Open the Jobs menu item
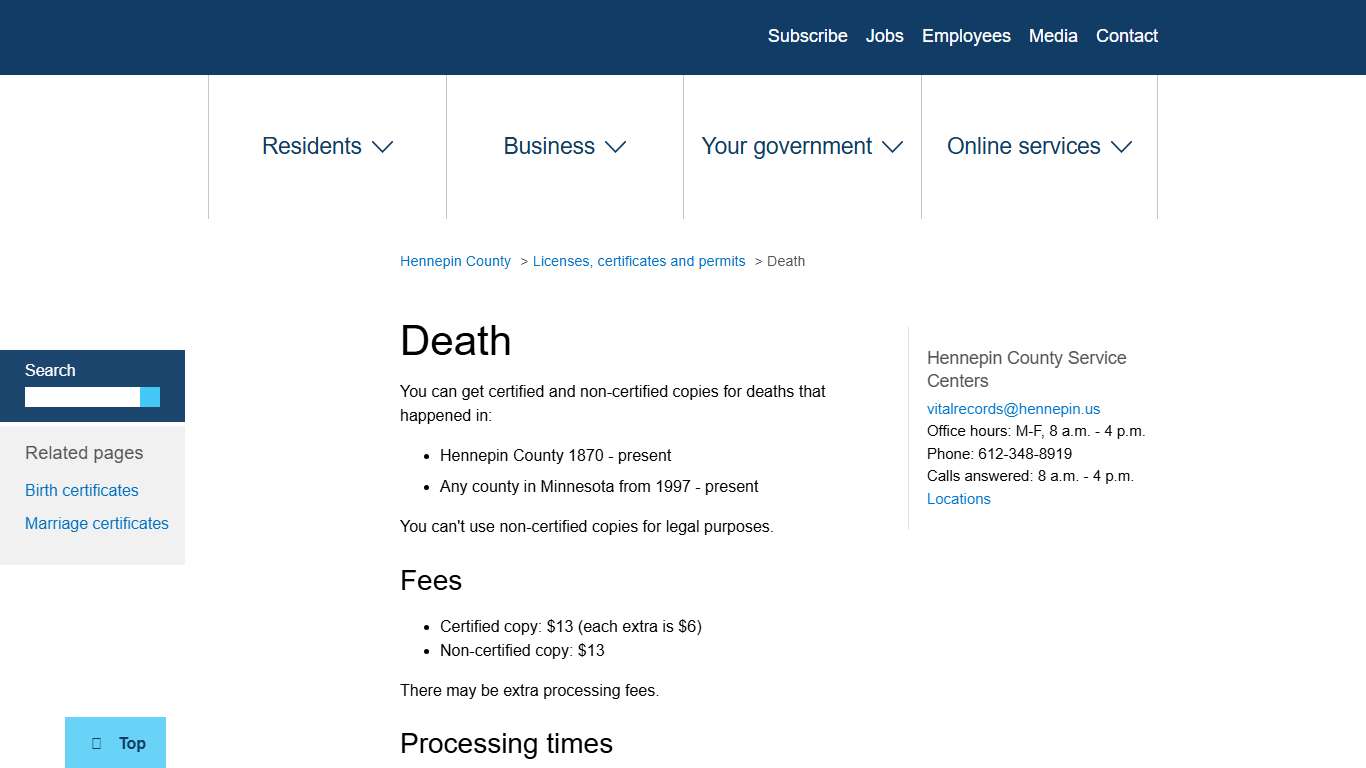1366x768 pixels. coord(884,36)
